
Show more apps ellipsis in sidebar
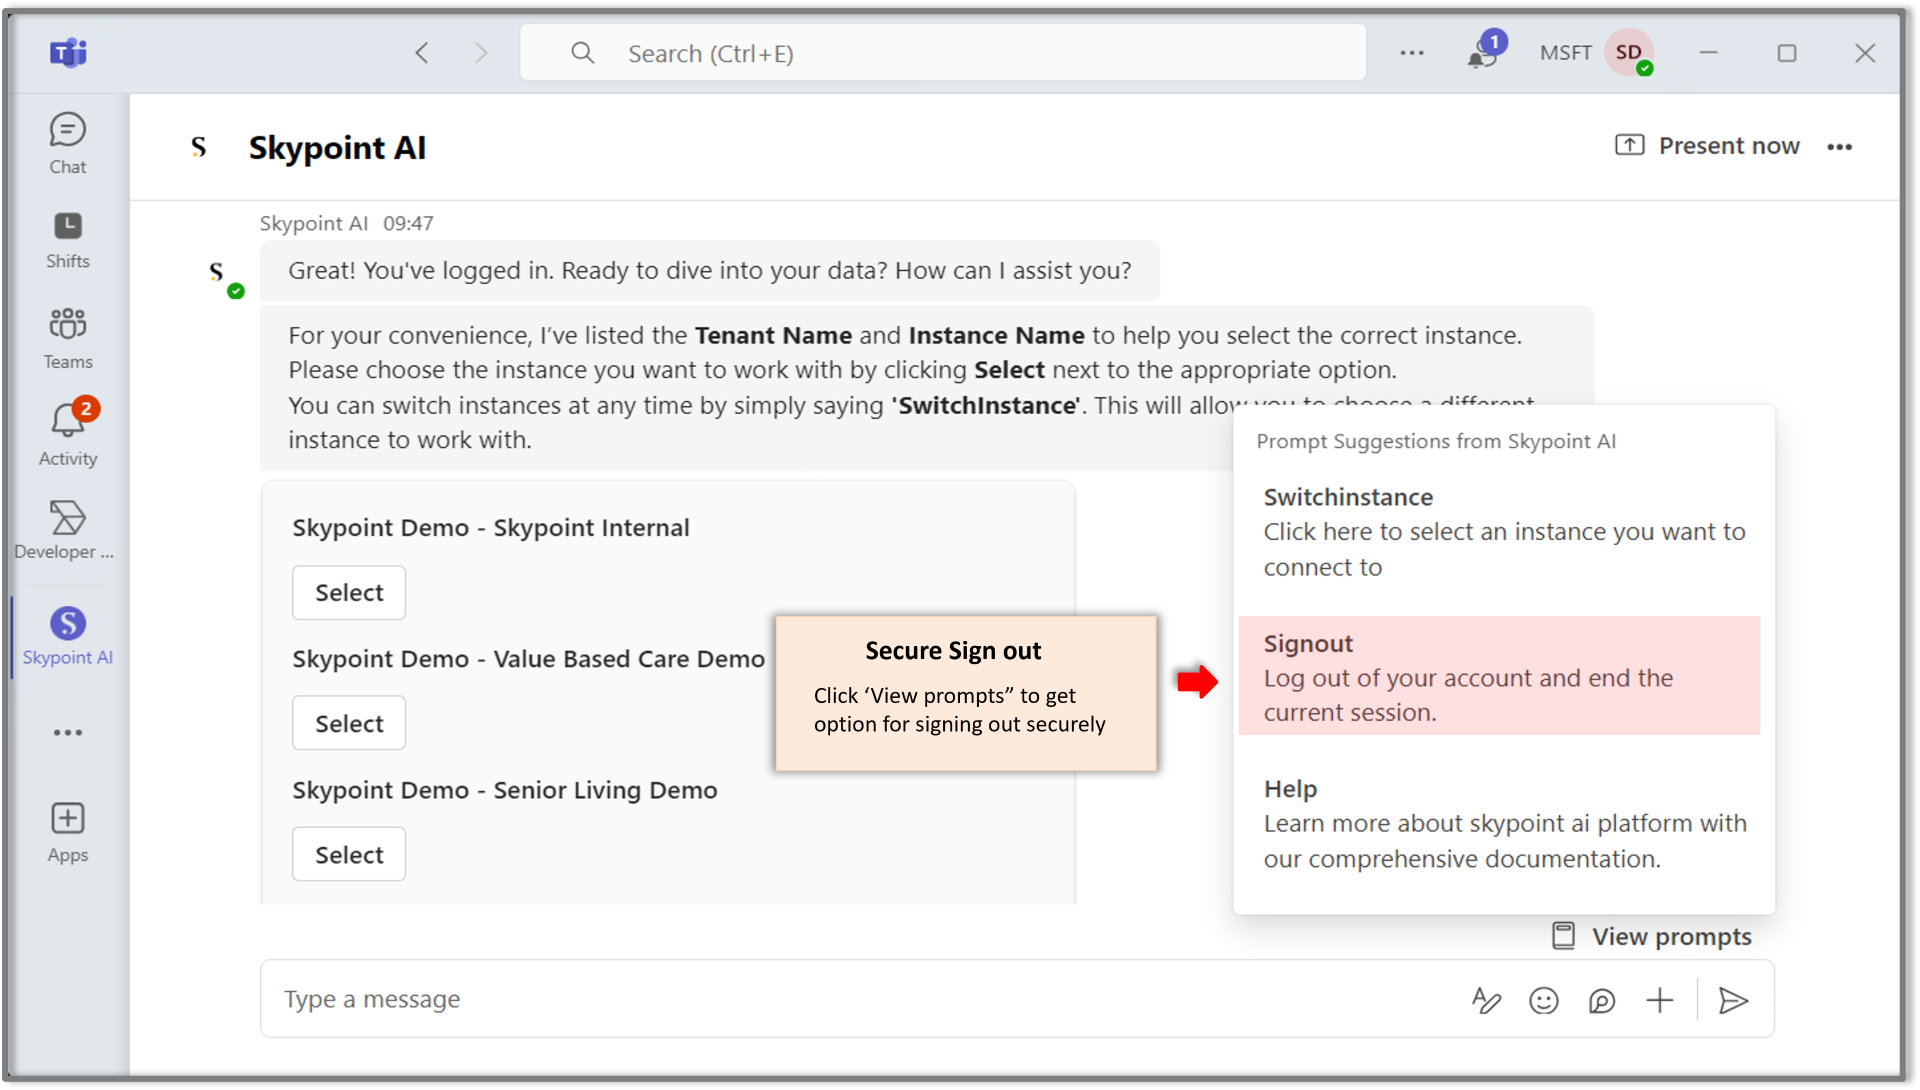(68, 733)
